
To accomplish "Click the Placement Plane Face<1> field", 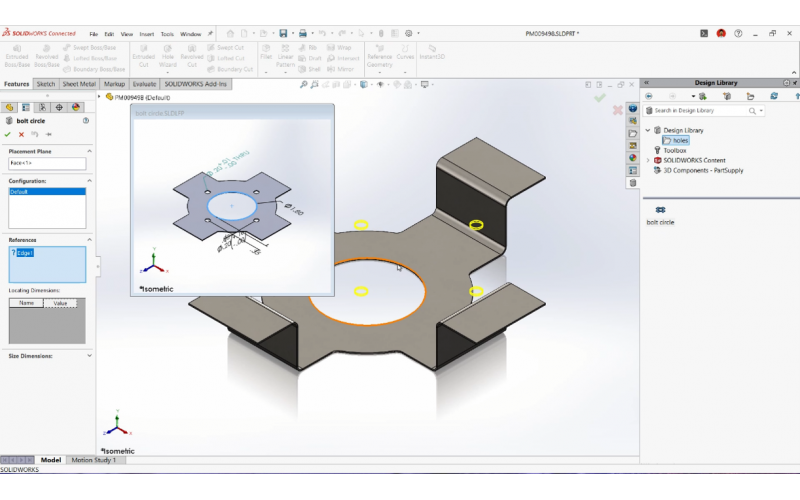I will click(x=47, y=163).
